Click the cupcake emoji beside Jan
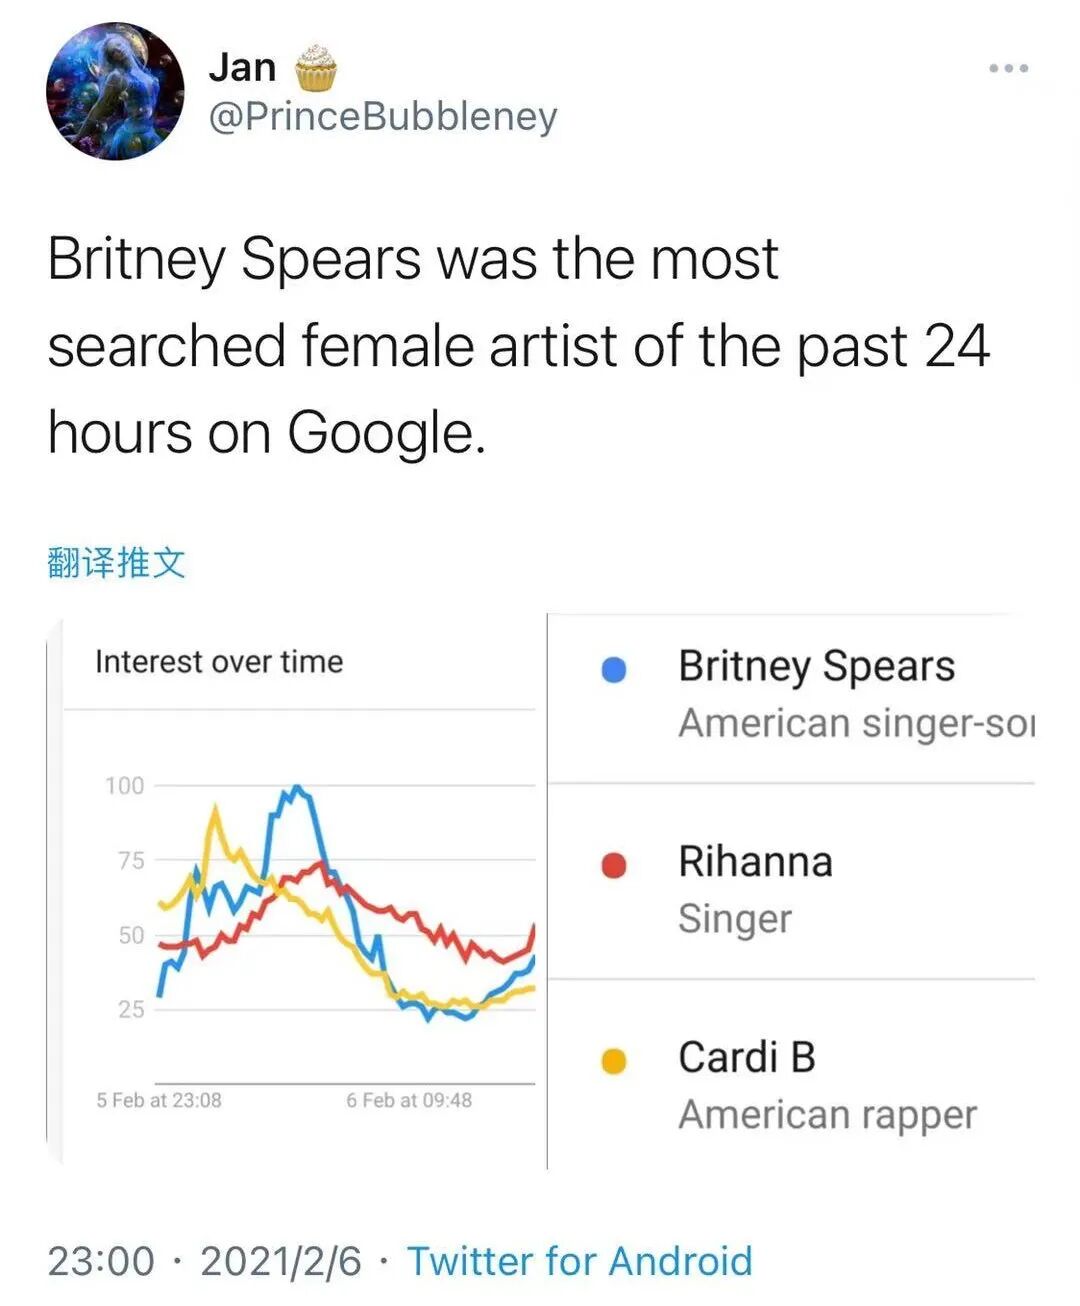 (315, 67)
